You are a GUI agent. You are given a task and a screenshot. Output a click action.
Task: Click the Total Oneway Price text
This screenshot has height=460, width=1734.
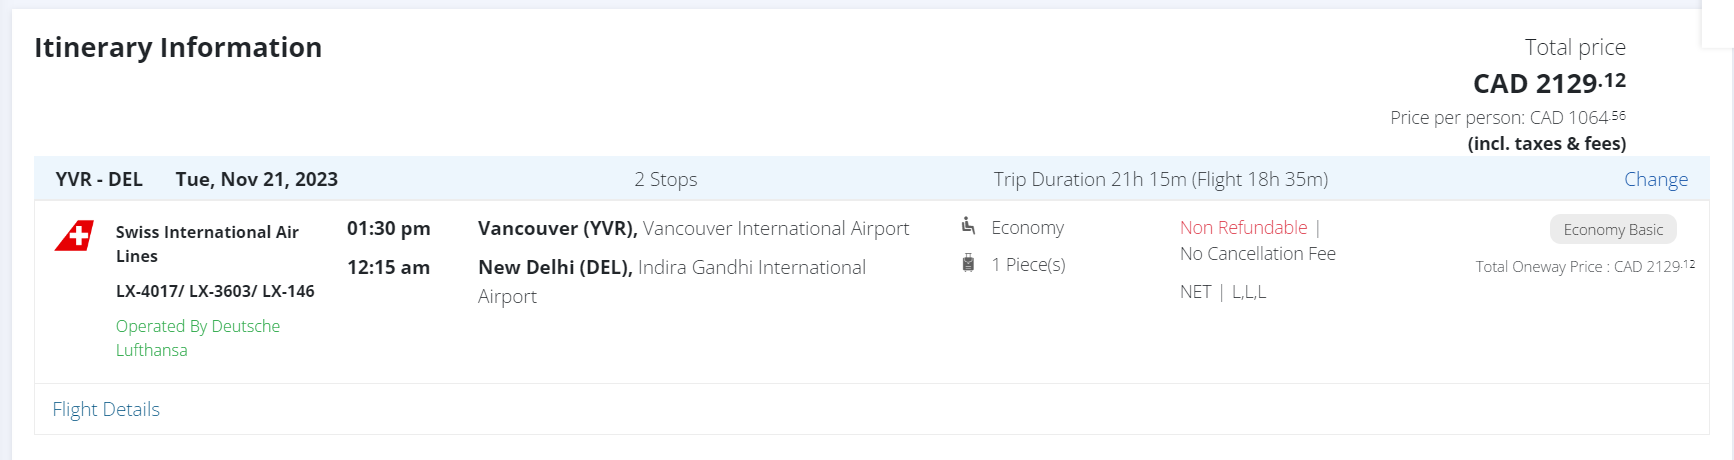1584,267
